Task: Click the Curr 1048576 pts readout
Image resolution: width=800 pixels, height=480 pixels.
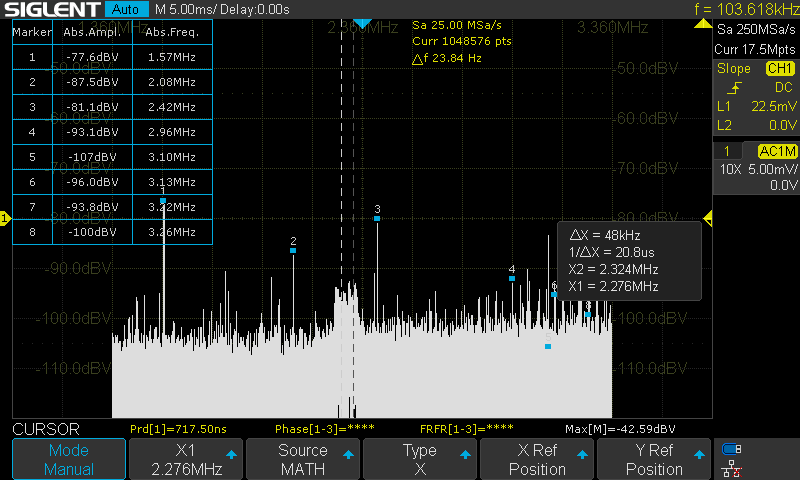Action: (x=462, y=41)
